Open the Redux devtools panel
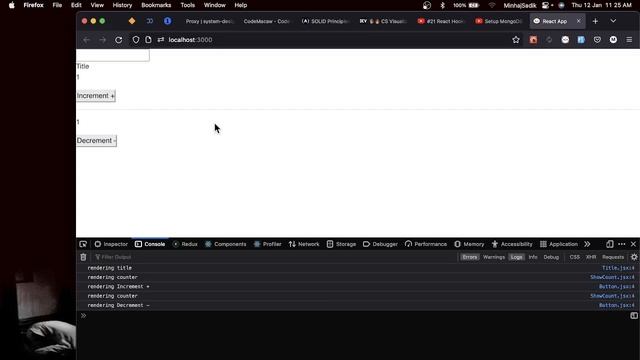Image resolution: width=640 pixels, height=360 pixels. click(x=185, y=244)
